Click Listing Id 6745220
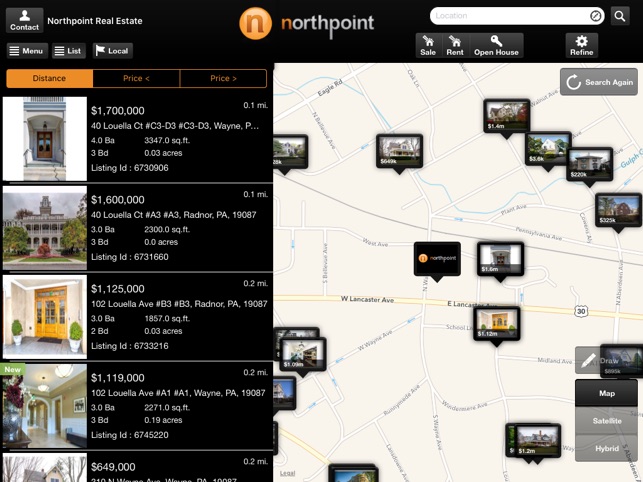643x482 pixels. tap(130, 435)
